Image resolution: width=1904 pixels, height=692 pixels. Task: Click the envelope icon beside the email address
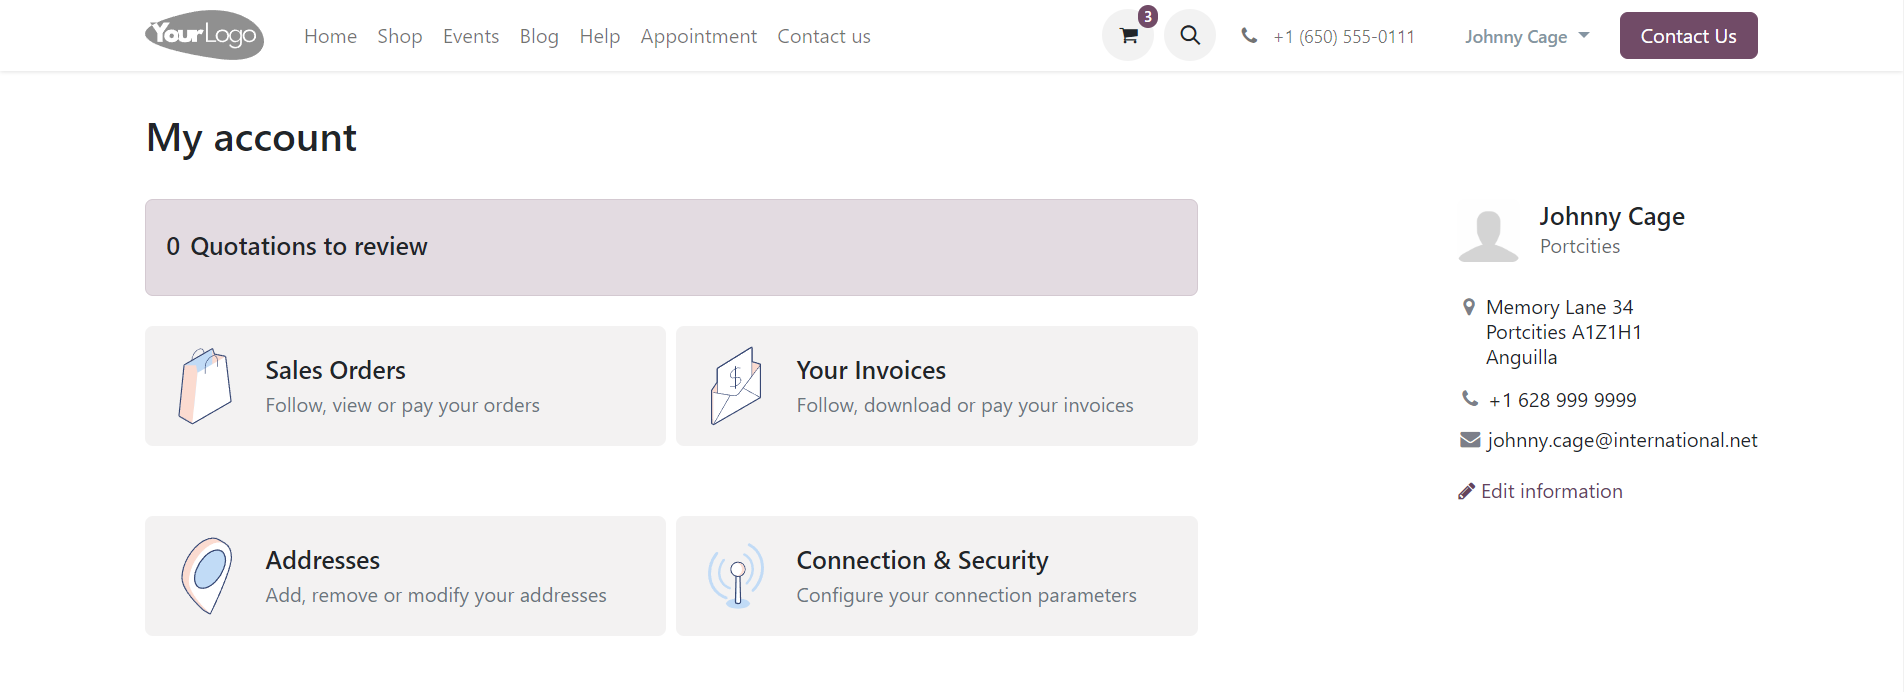(x=1468, y=439)
